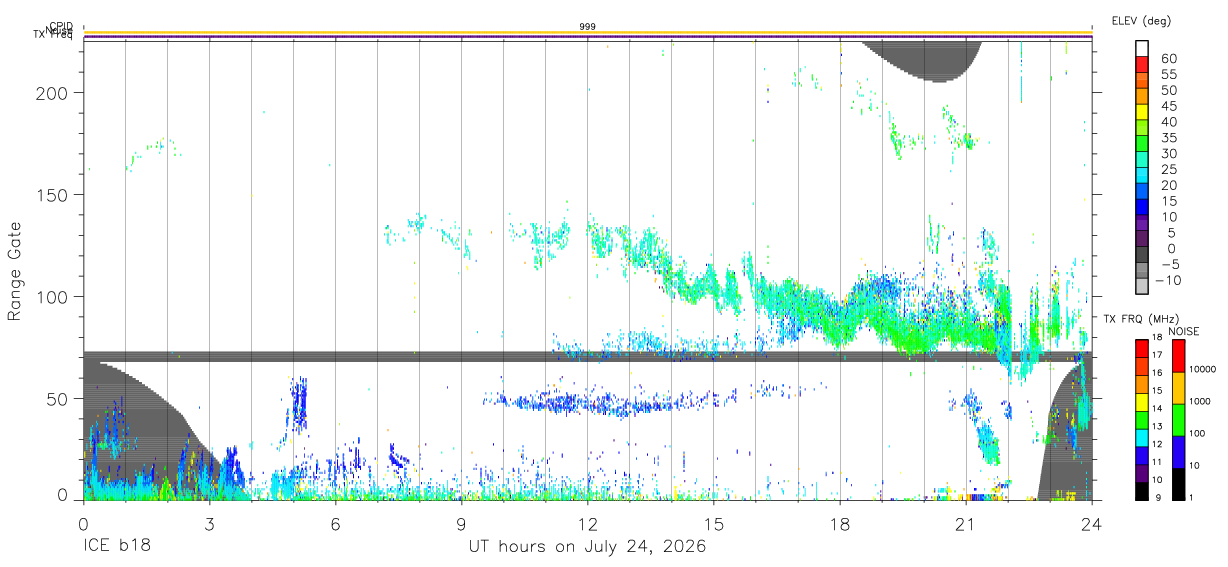The height and width of the screenshot is (567, 1228).
Task: Select the cyan 20–25 degree elevation swatch
Action: 1142,176
